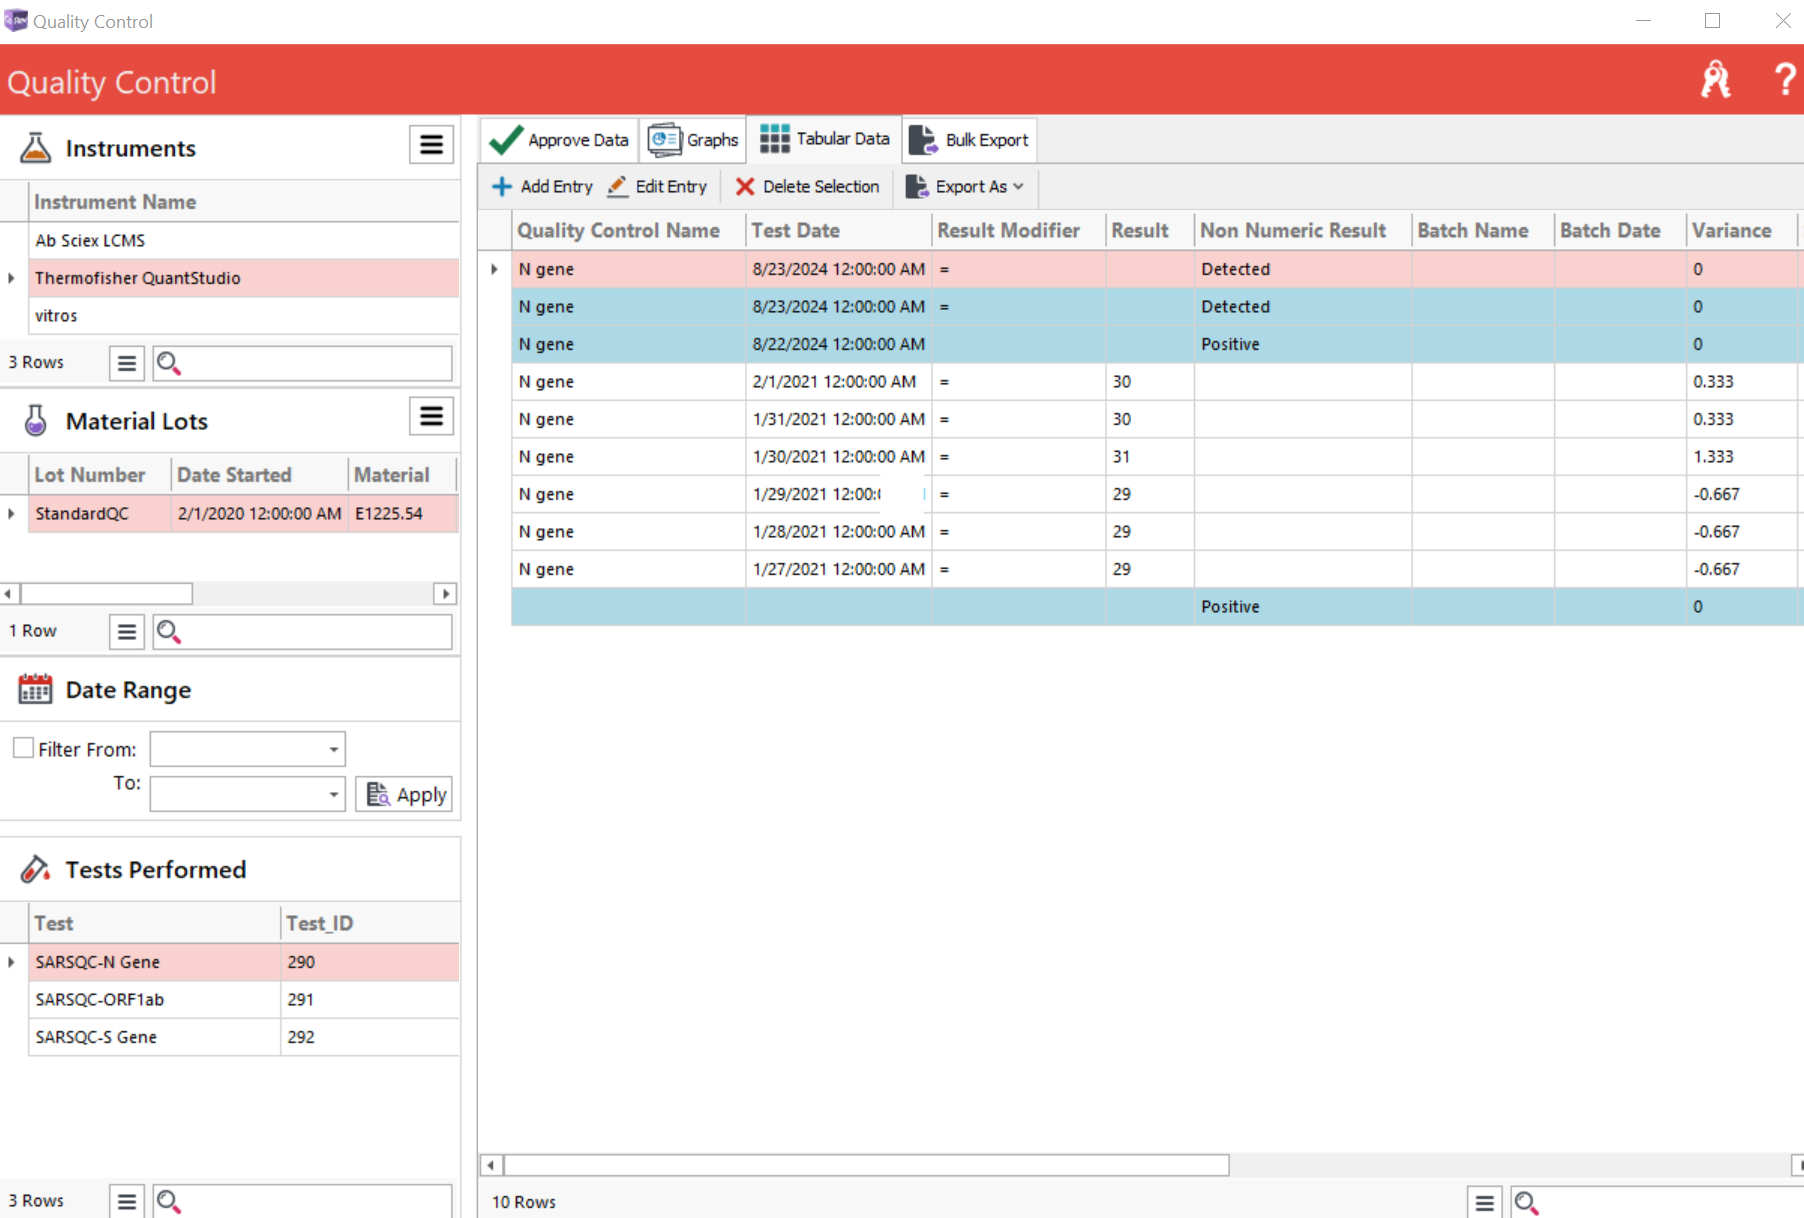Screen dimensions: 1804x1218
Task: Open the Instruments footer list options icon
Action: pos(127,363)
